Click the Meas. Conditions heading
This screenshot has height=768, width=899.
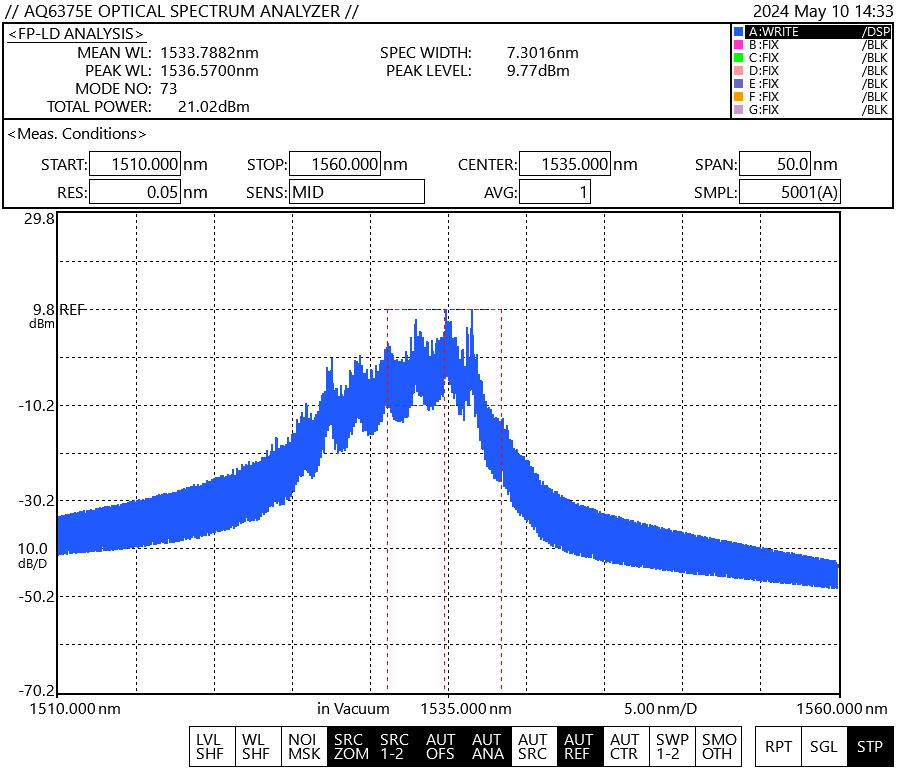tap(77, 134)
